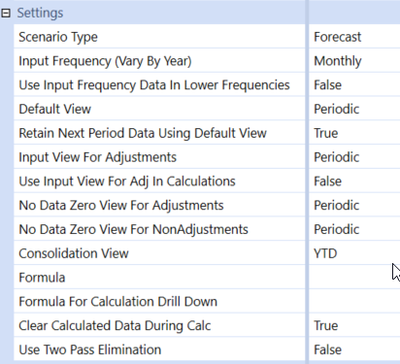
Task: Select Input View For Adjustments value
Action: coord(355,157)
